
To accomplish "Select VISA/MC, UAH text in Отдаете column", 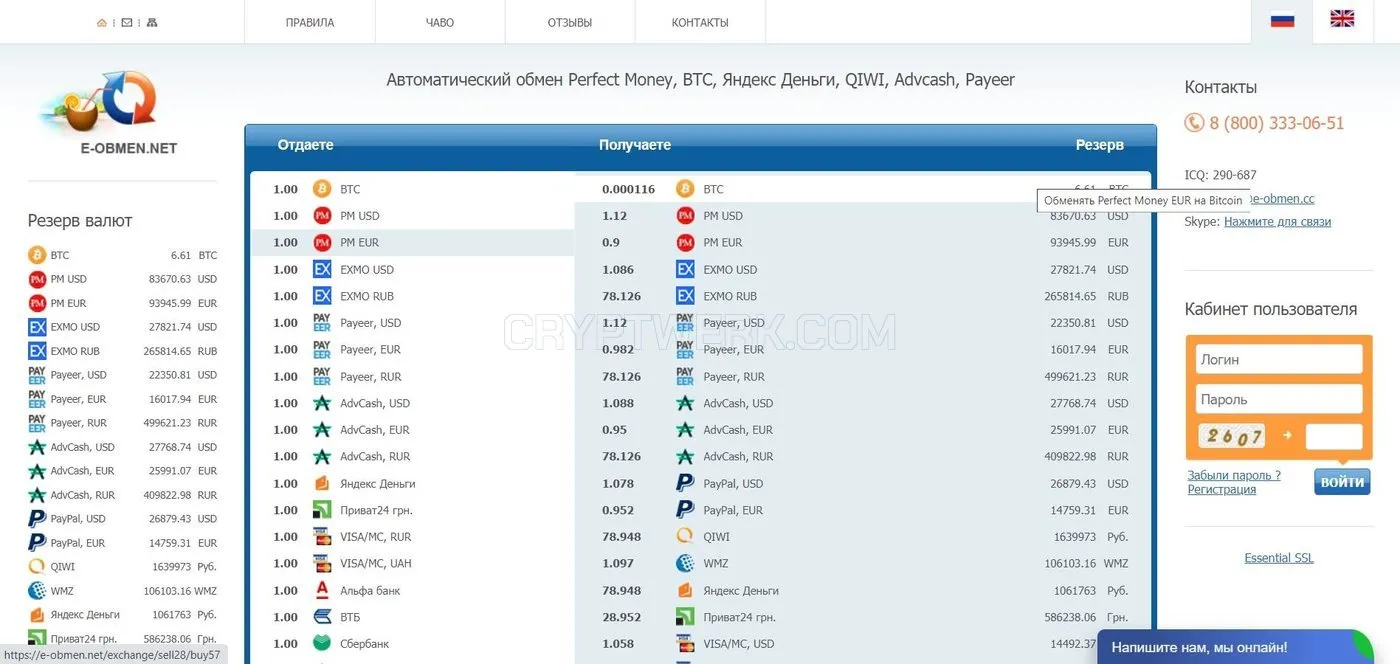I will pyautogui.click(x=376, y=563).
